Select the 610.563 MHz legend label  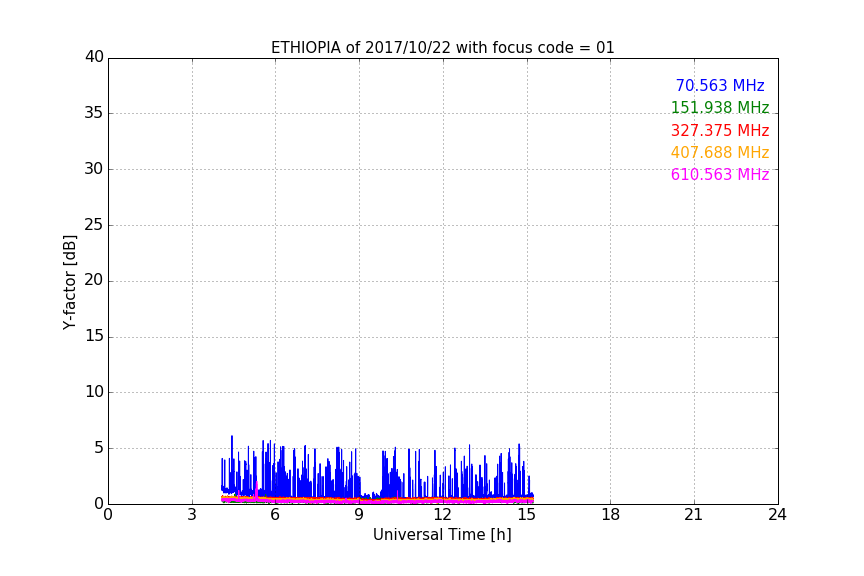click(x=720, y=174)
